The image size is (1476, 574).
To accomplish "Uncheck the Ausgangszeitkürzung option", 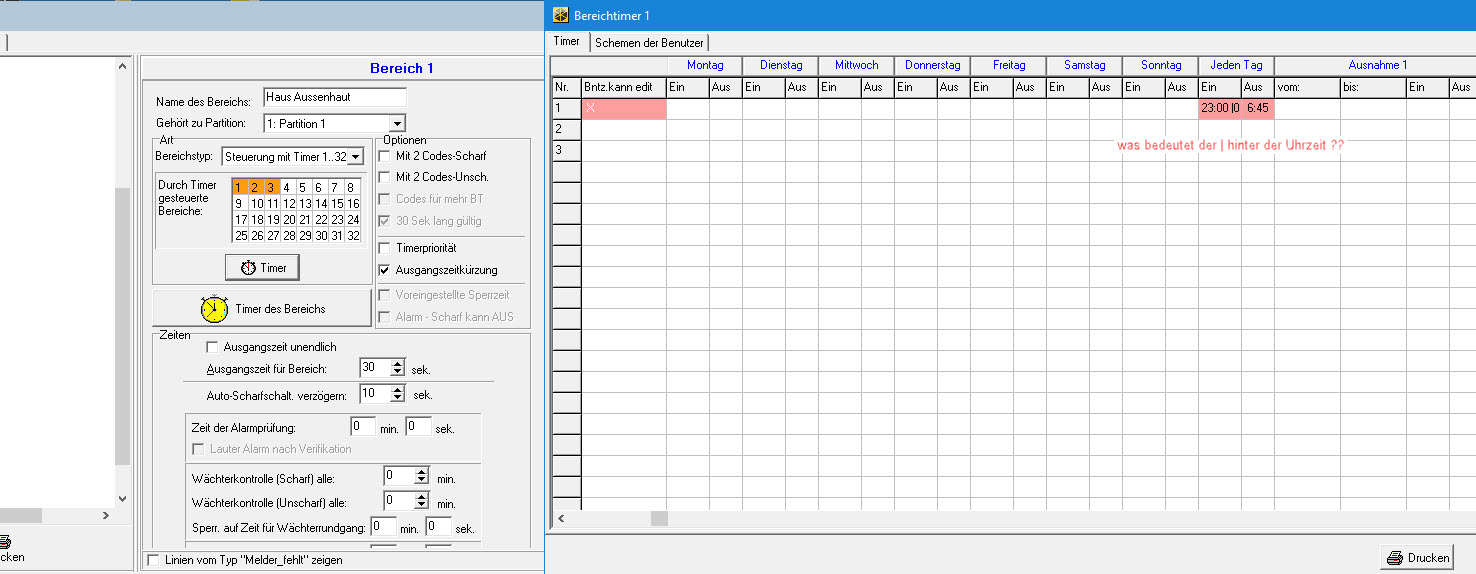I will click(x=385, y=270).
